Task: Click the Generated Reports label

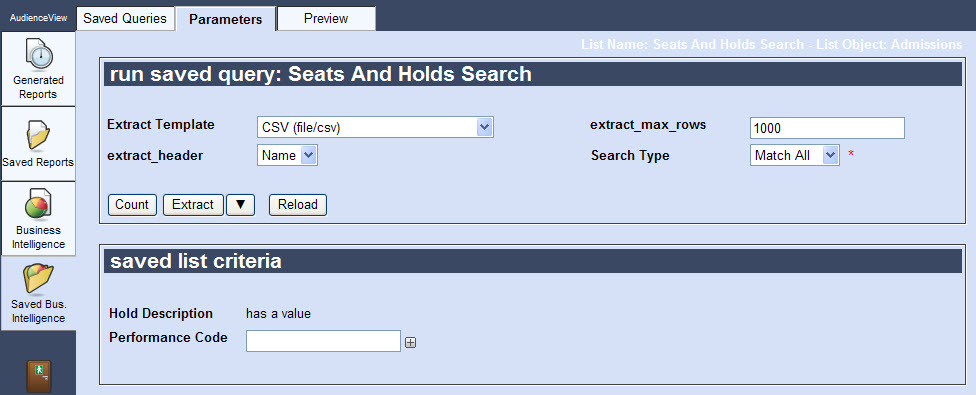Action: (x=39, y=87)
